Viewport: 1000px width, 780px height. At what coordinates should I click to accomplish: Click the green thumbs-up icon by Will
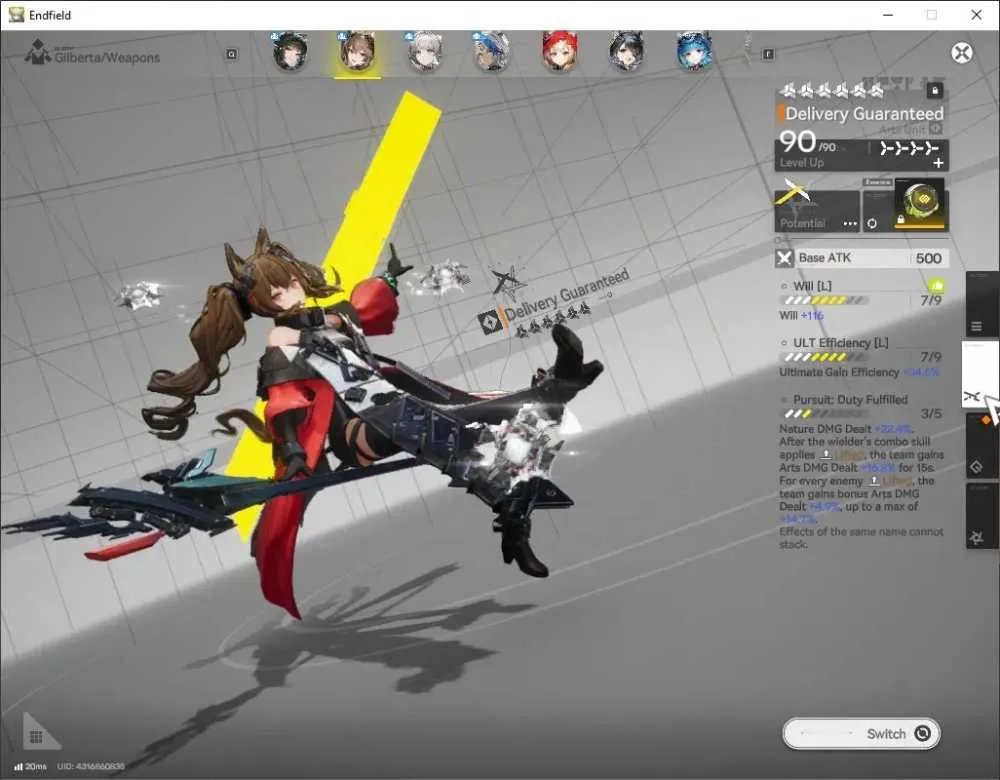coord(936,285)
